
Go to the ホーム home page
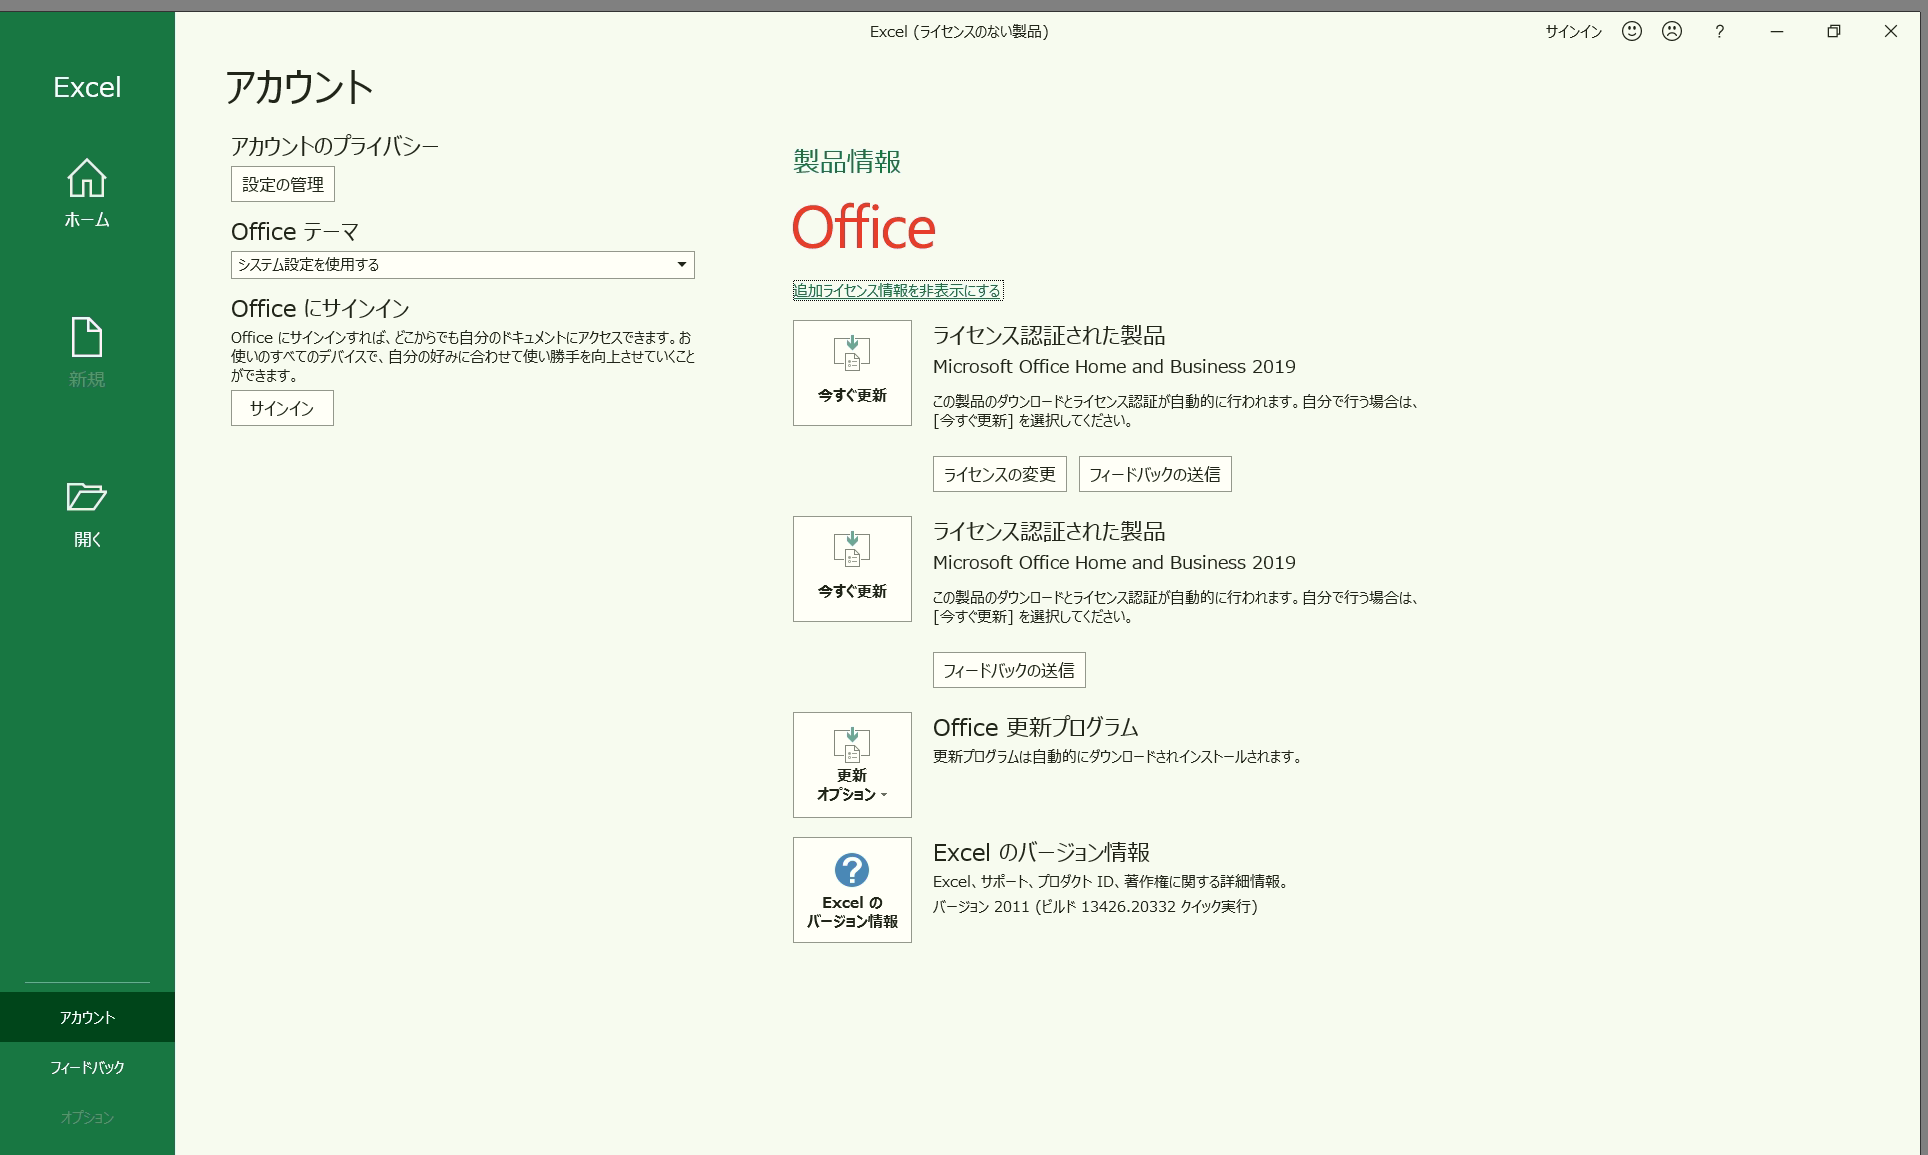coord(87,194)
